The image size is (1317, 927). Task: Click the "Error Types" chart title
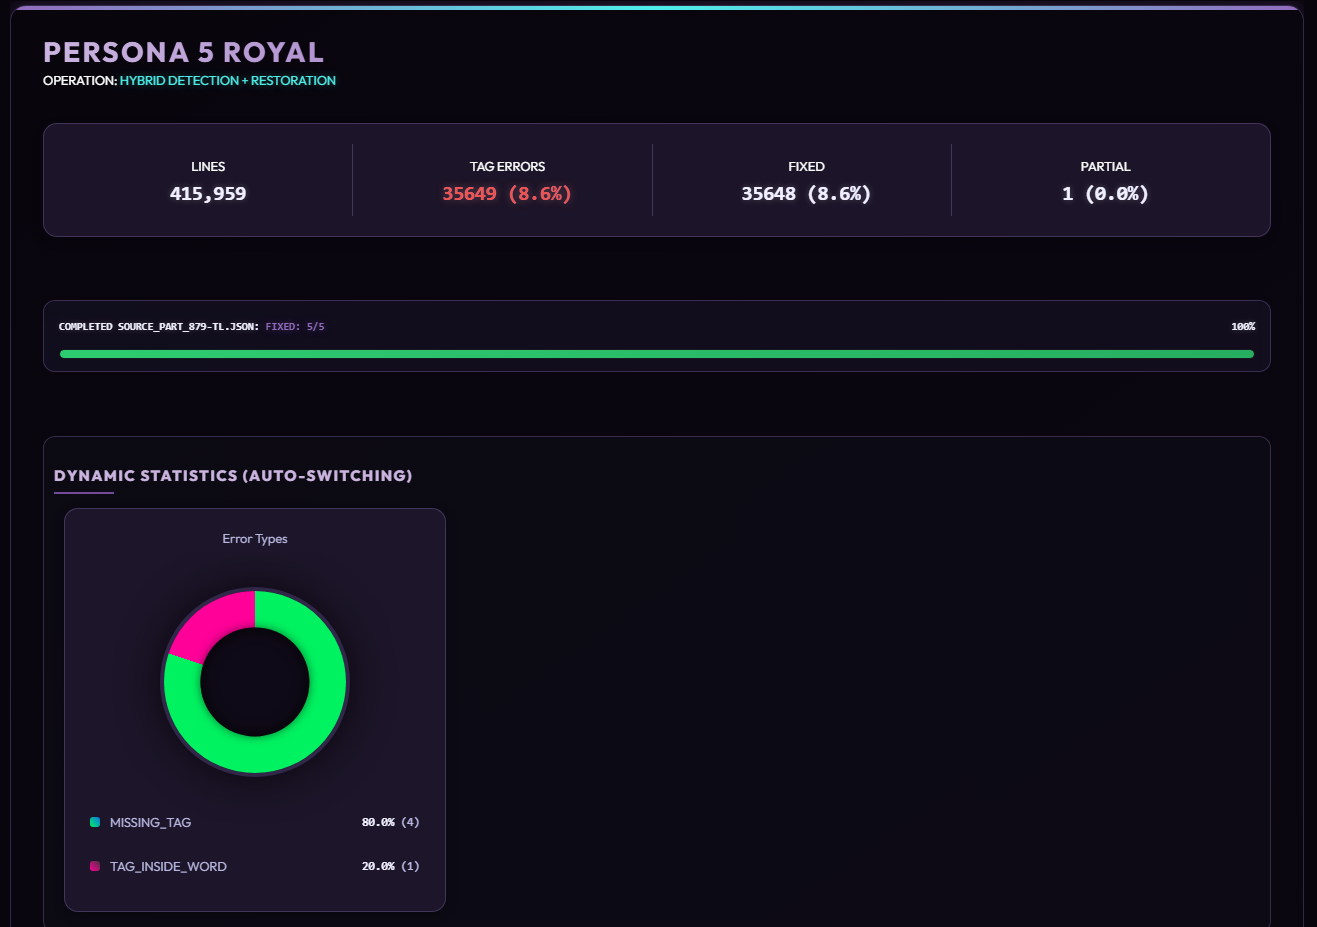pyautogui.click(x=255, y=538)
